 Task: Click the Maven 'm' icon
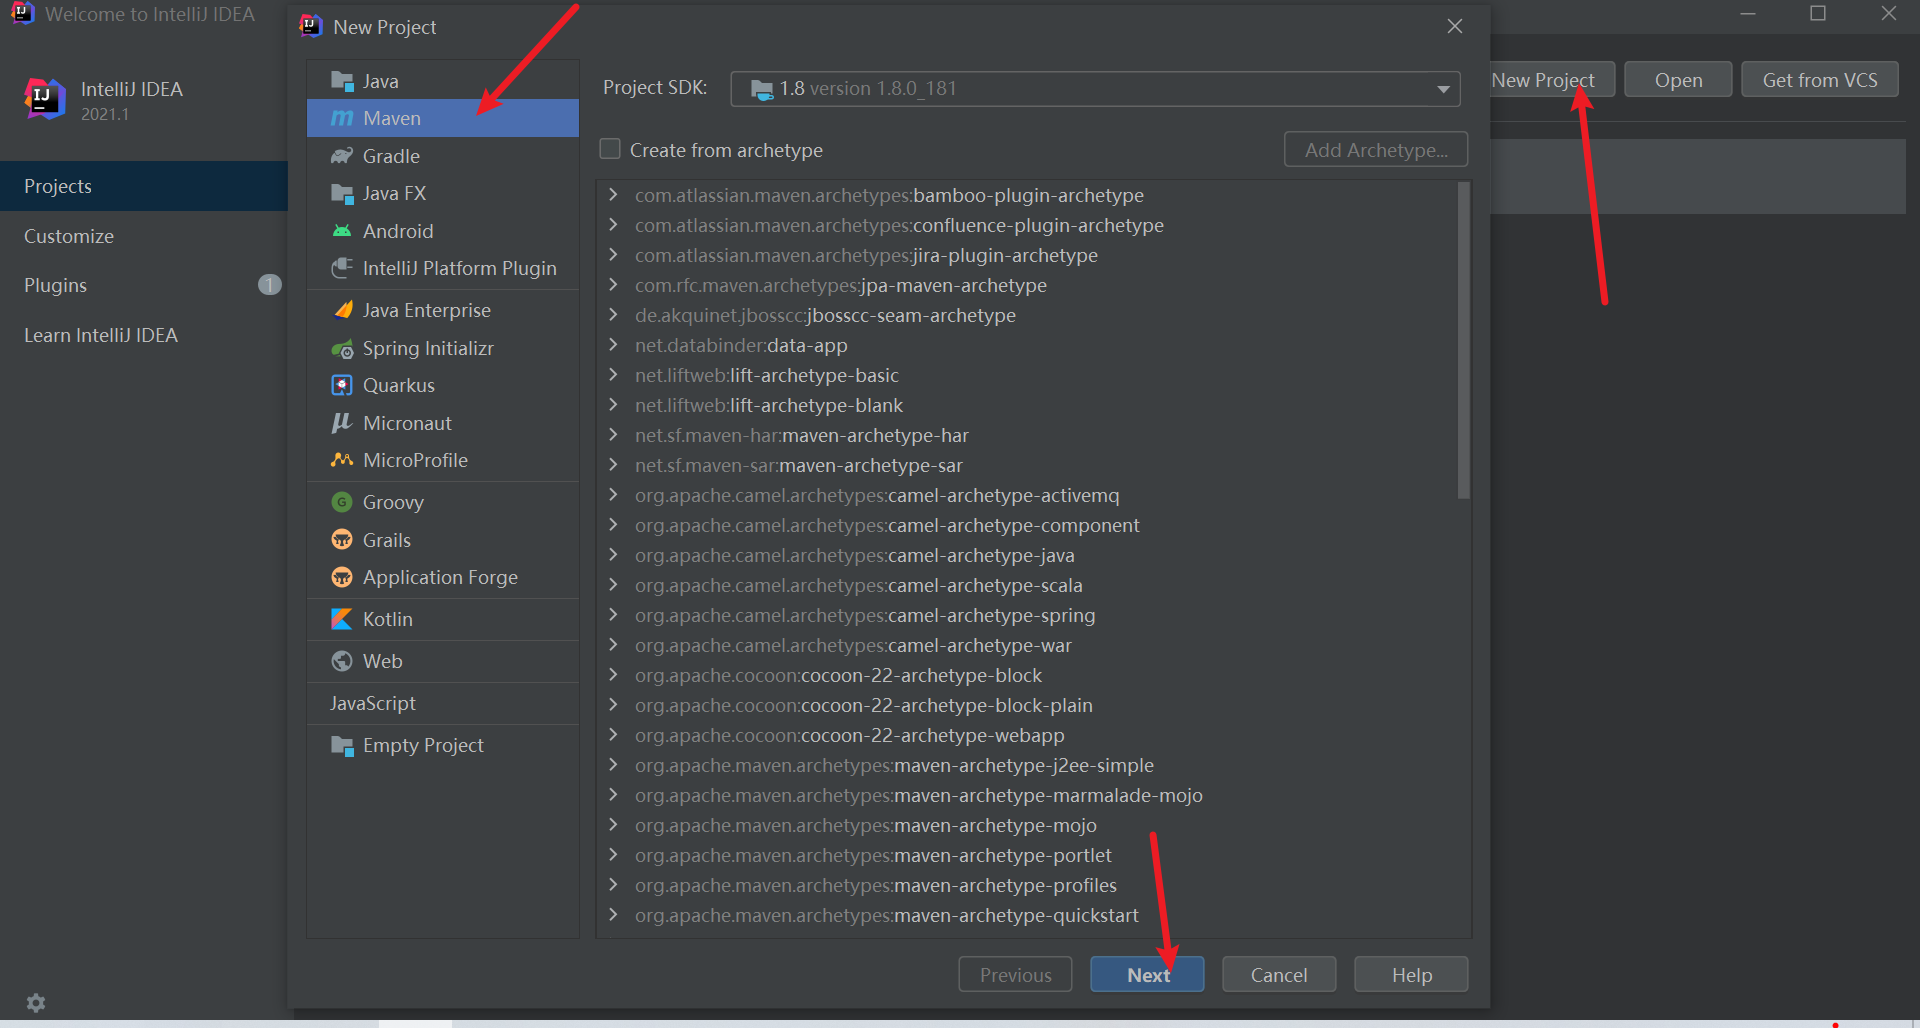click(x=342, y=118)
